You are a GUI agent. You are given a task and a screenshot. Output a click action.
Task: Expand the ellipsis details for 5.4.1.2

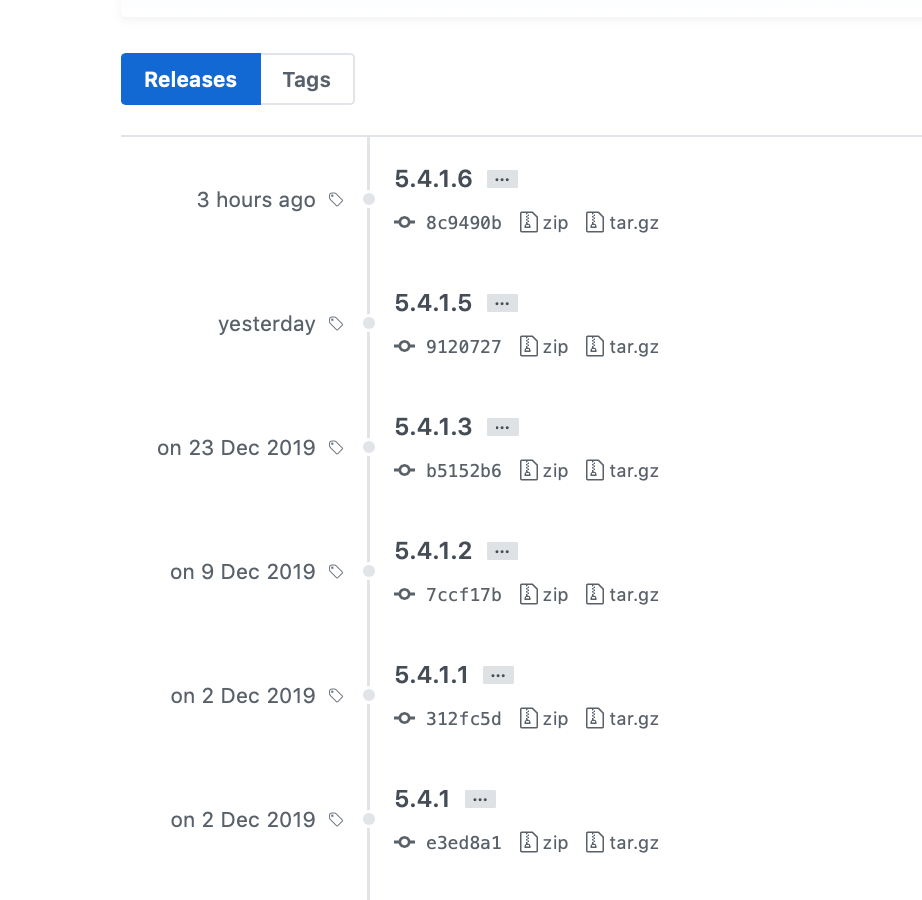tap(502, 551)
